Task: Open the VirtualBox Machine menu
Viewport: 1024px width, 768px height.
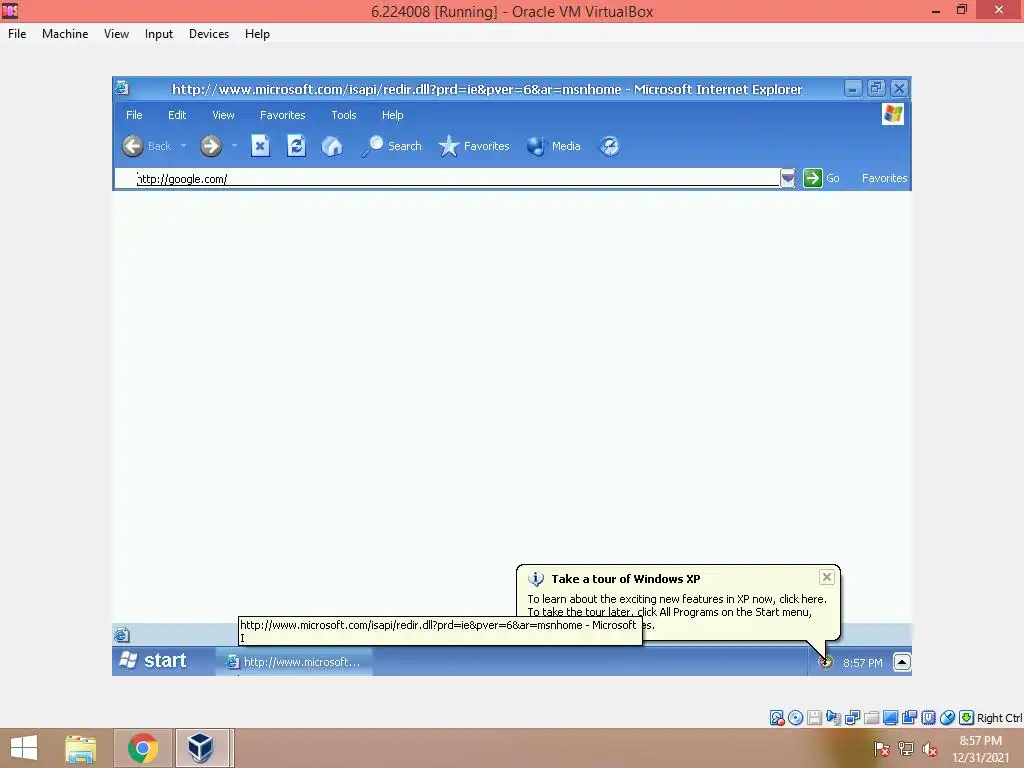Action: click(x=65, y=34)
